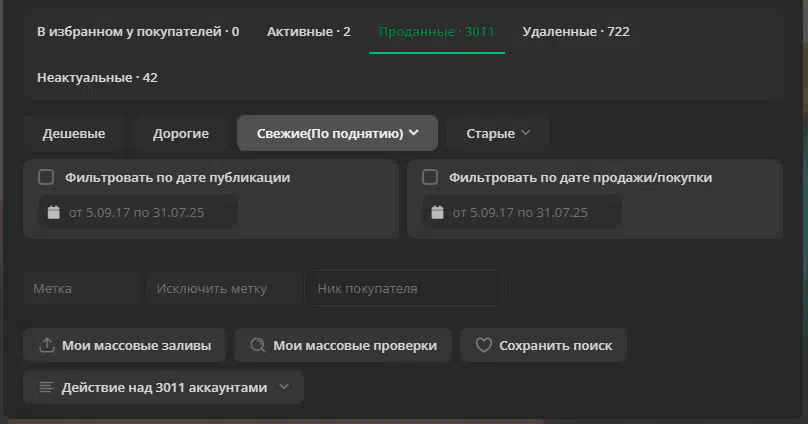
Task: Sort by 'Дешевые'
Action: point(74,133)
